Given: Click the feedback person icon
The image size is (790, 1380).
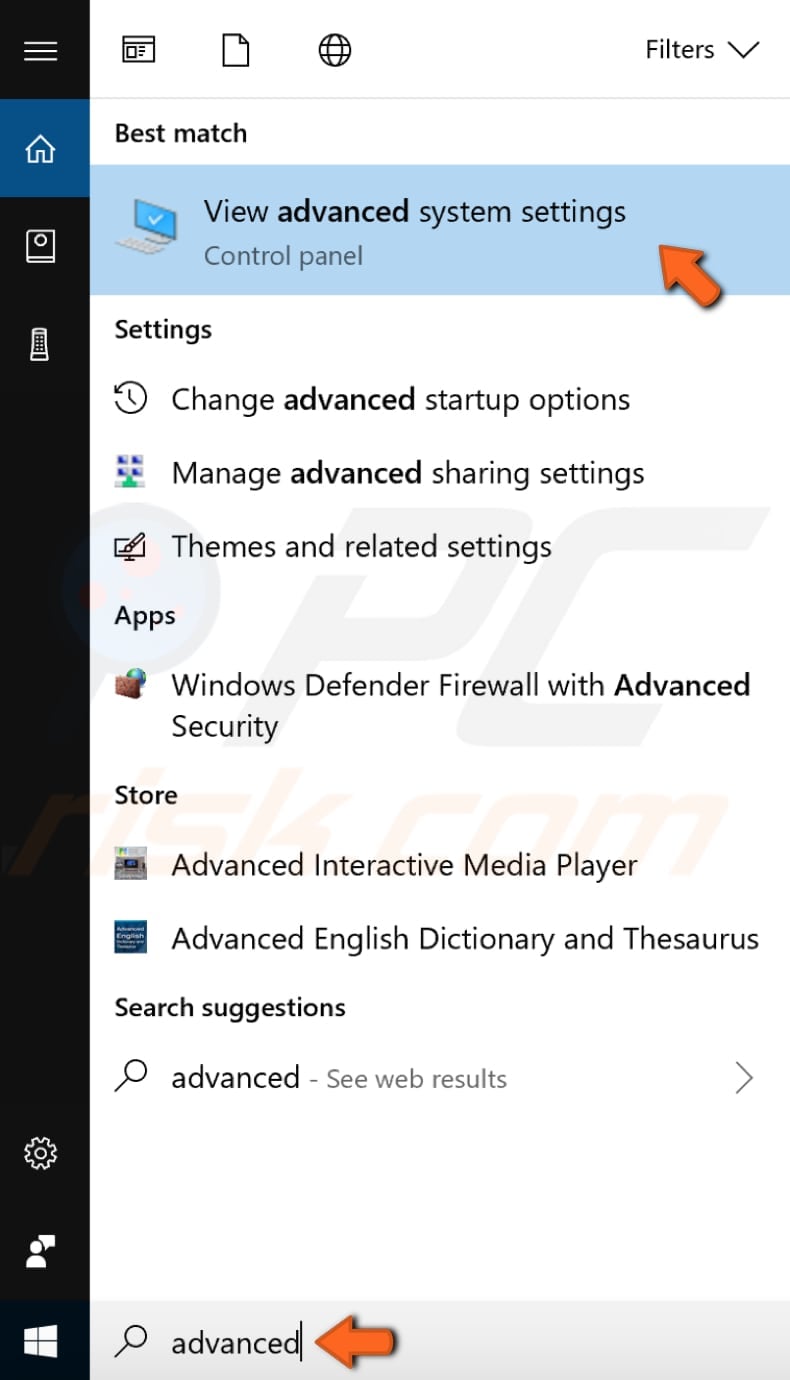Looking at the screenshot, I should coord(41,1250).
